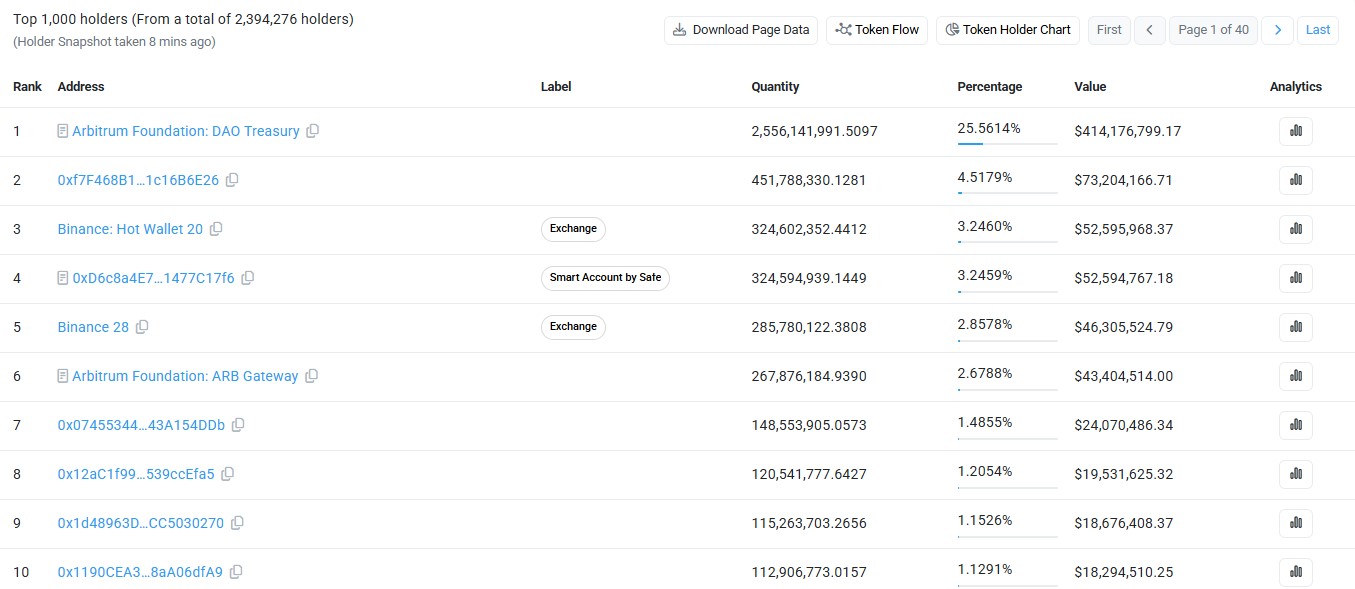1355x589 pixels.
Task: Open analytics for Binance: Hot Wallet 20
Action: [1296, 229]
